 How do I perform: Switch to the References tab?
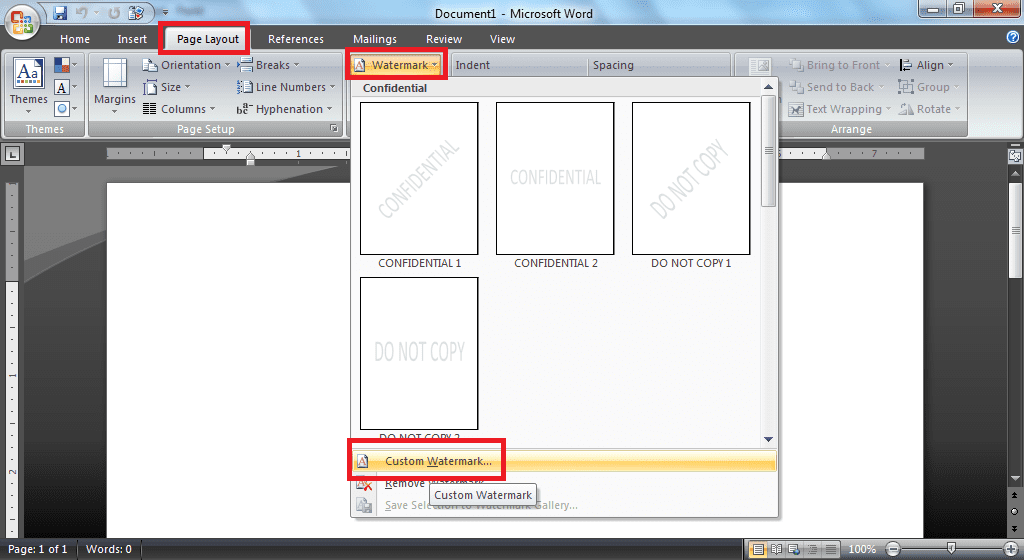[296, 39]
